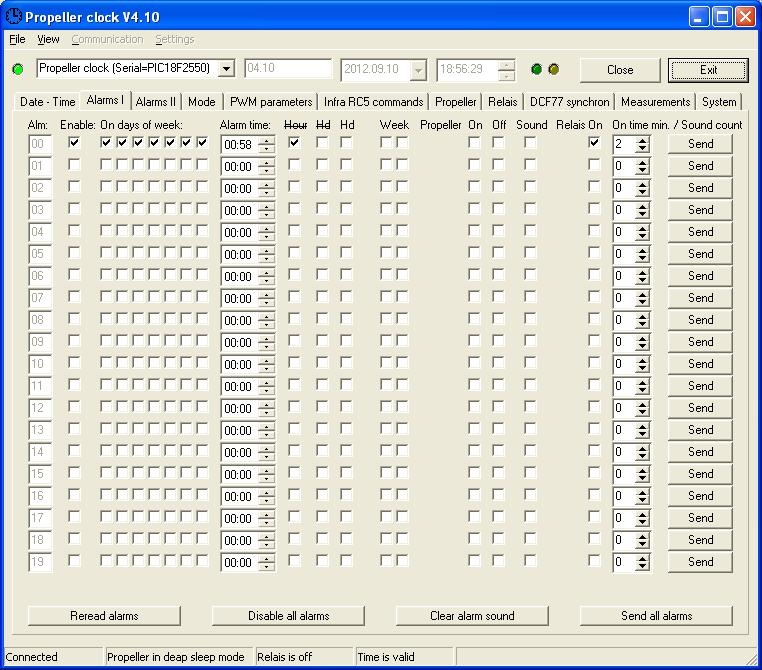Check the Relais On checkbox for alarm 19
This screenshot has height=670, width=762.
coord(593,560)
